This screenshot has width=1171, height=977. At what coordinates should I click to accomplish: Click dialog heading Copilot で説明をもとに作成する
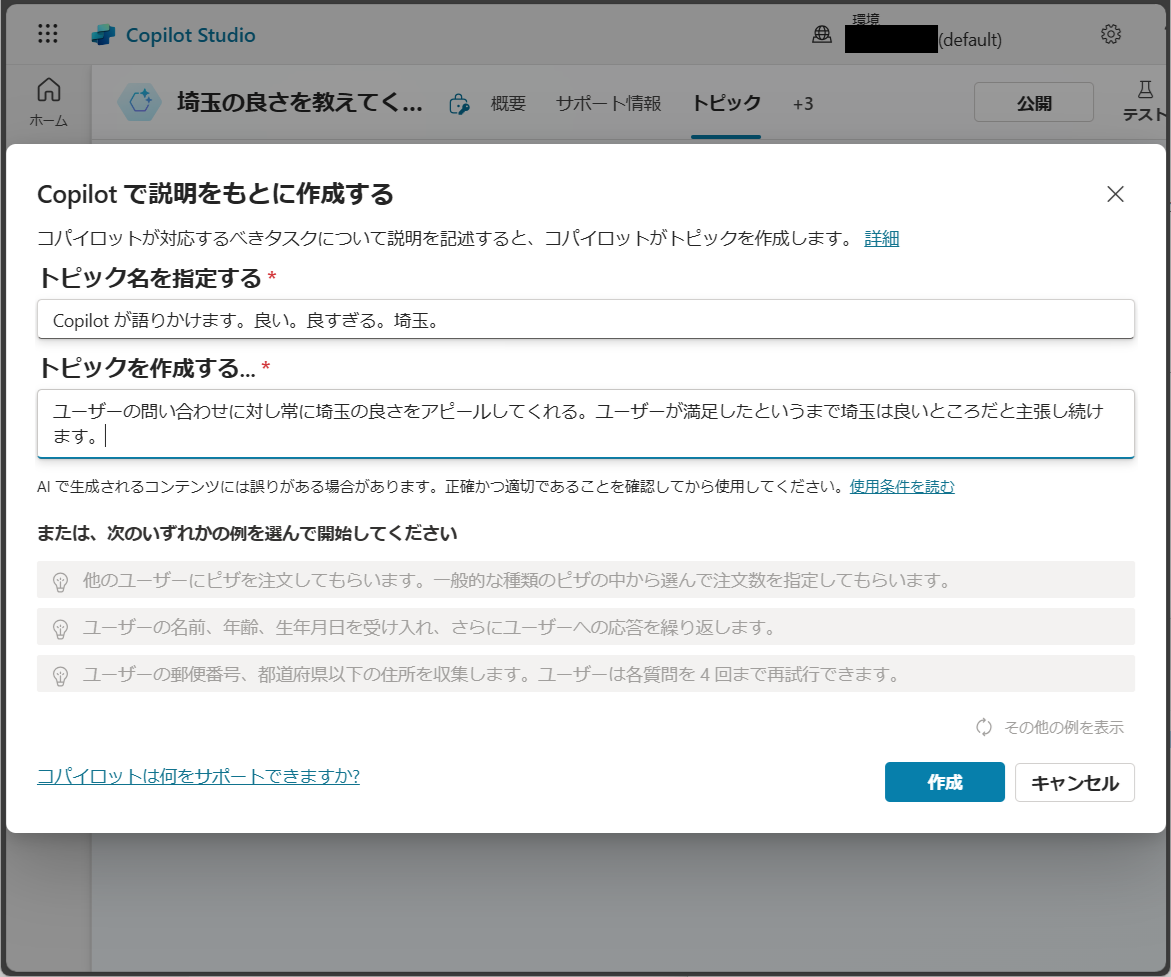215,194
